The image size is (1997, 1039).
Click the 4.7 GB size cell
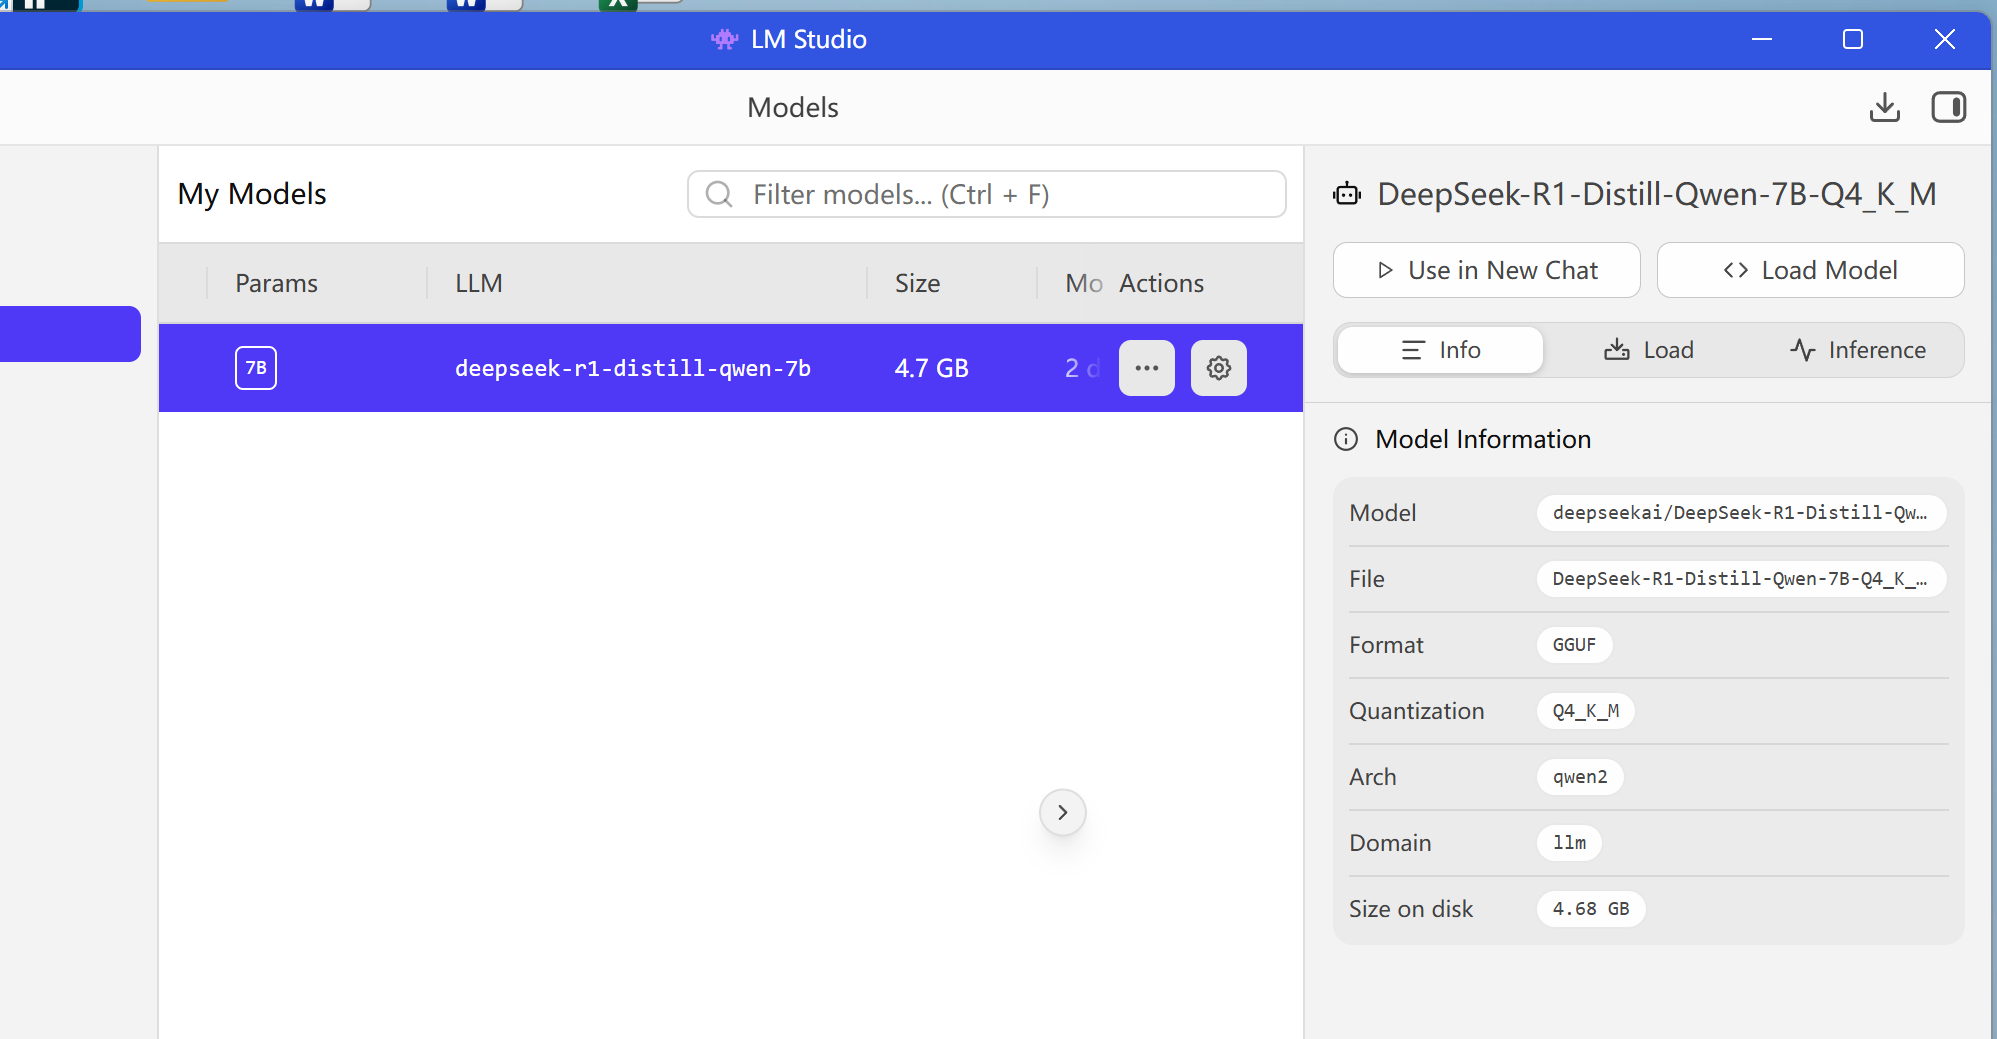[x=932, y=368]
